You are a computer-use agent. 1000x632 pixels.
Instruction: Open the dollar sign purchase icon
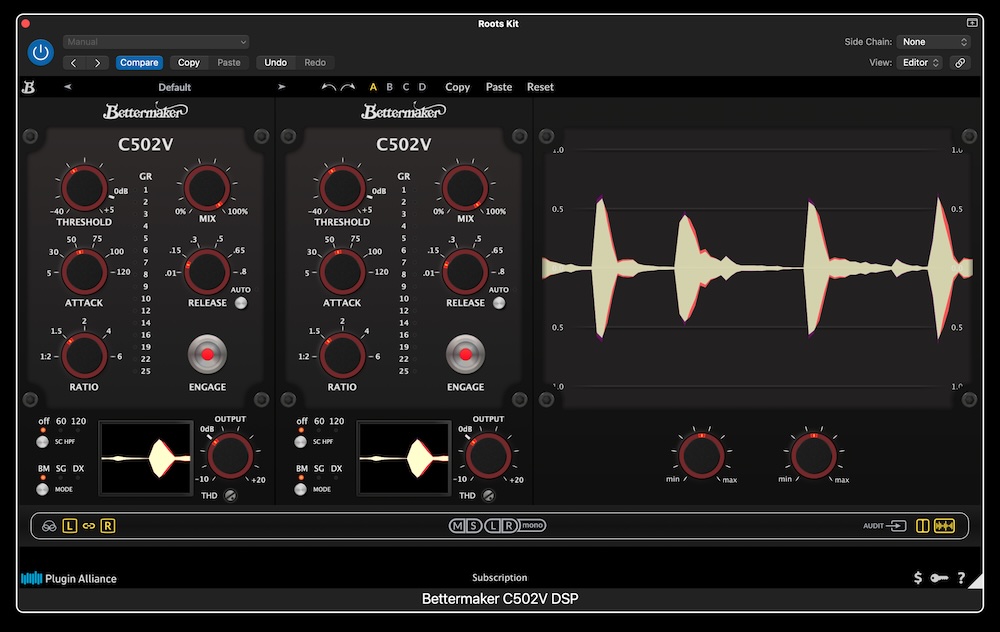(x=918, y=578)
